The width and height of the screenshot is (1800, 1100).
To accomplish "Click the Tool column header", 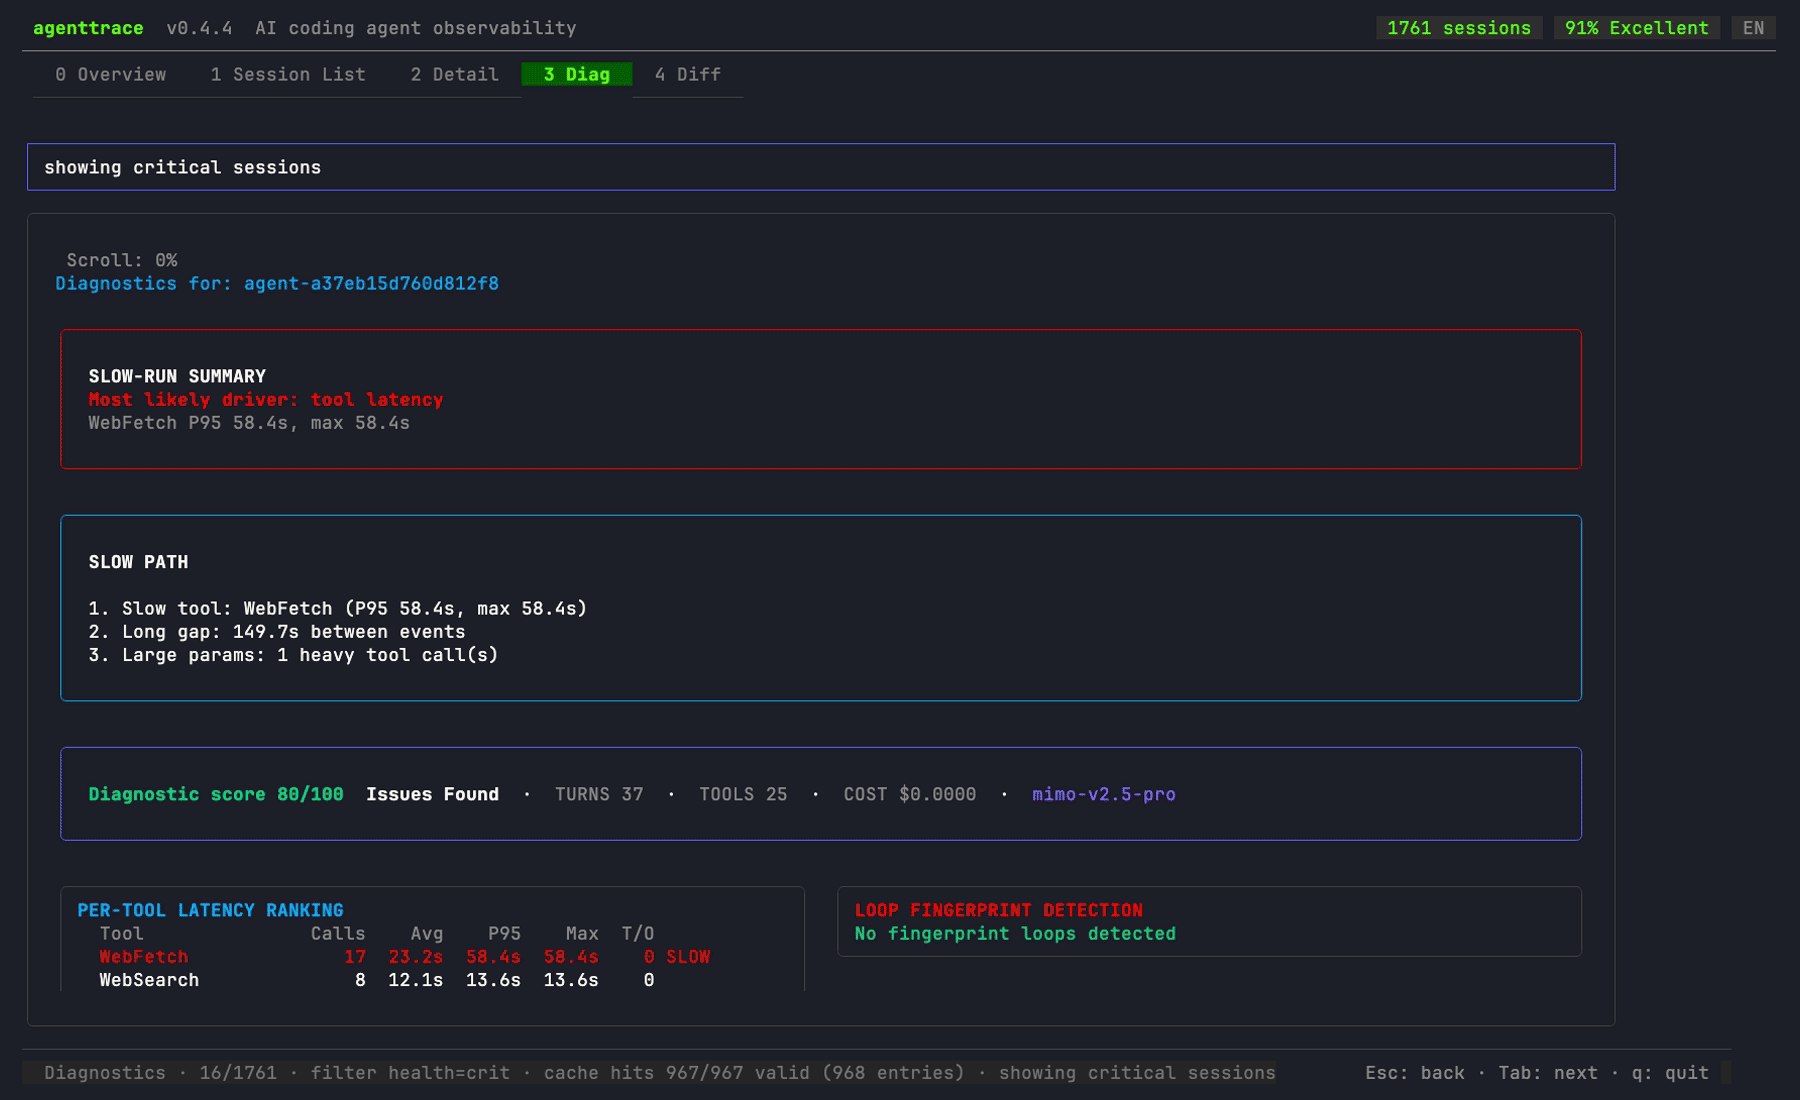I will pos(121,934).
